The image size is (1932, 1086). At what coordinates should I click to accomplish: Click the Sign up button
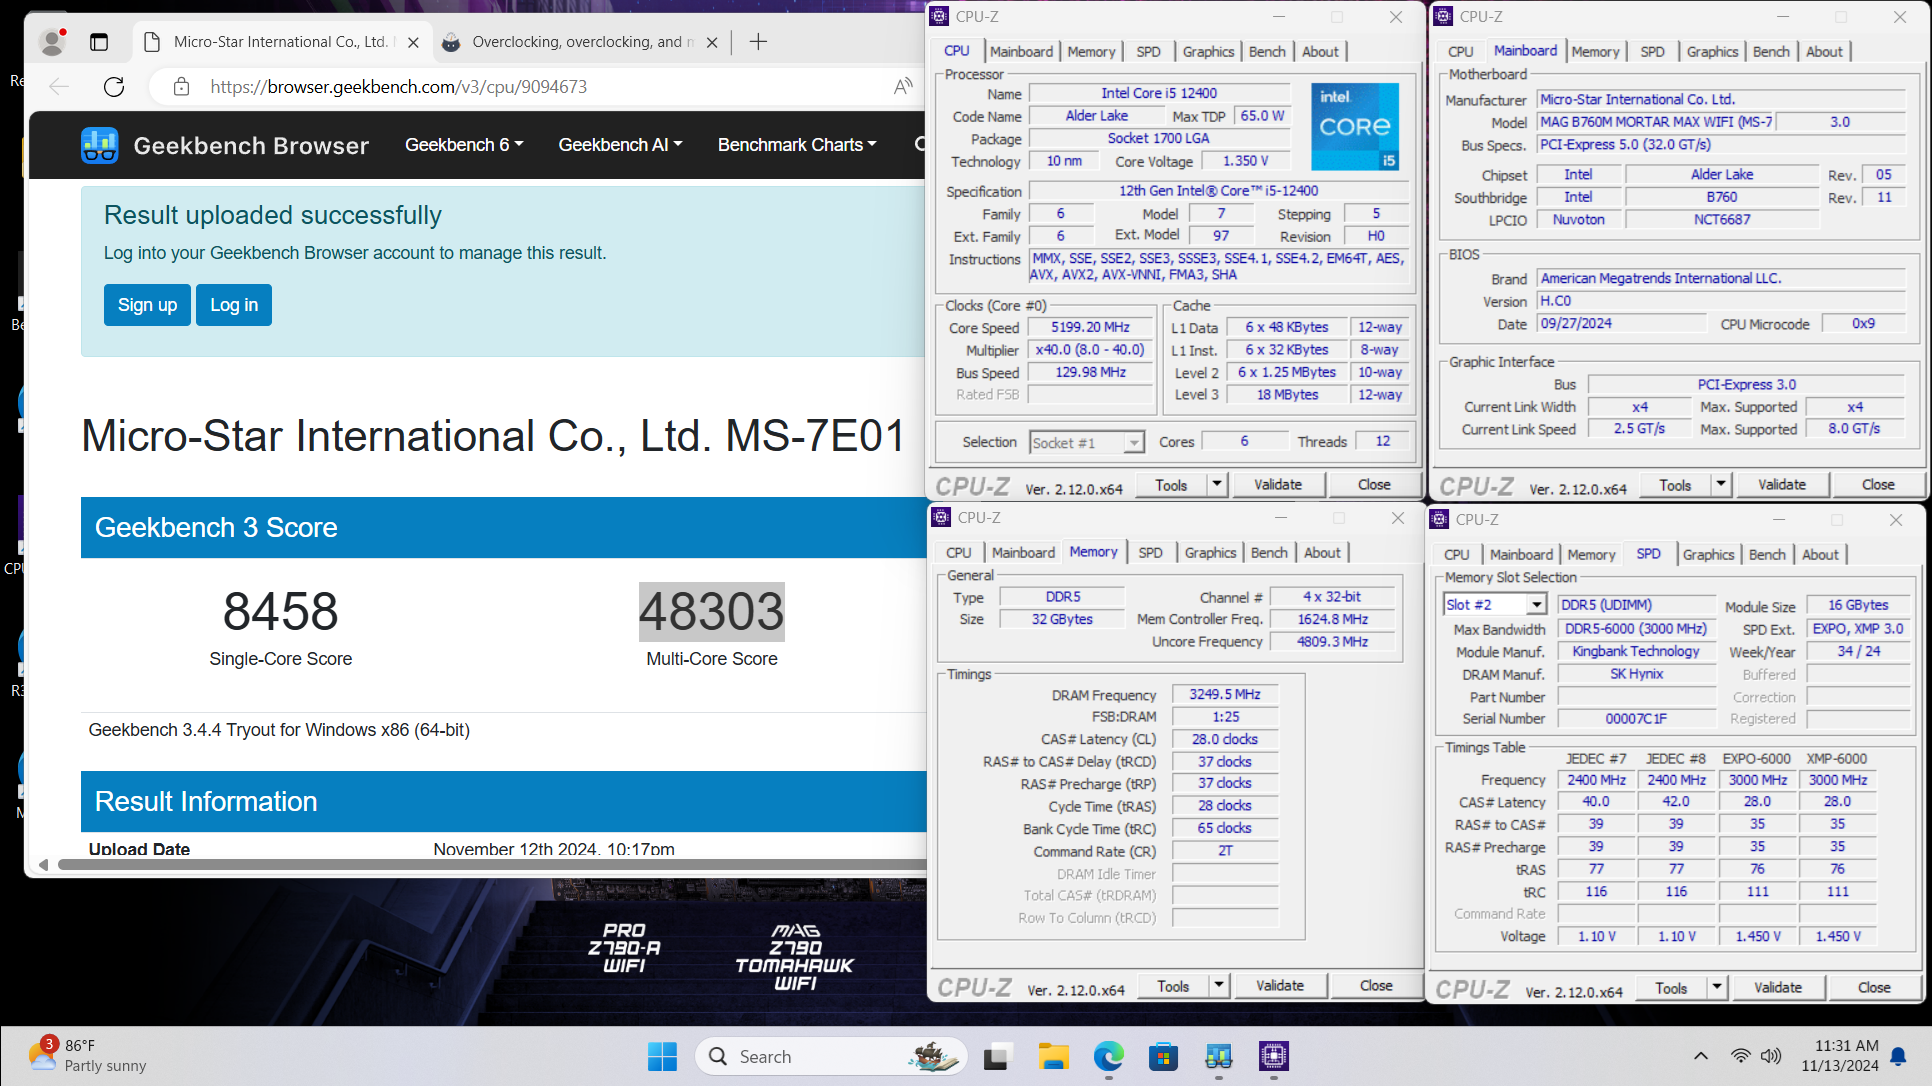147,305
